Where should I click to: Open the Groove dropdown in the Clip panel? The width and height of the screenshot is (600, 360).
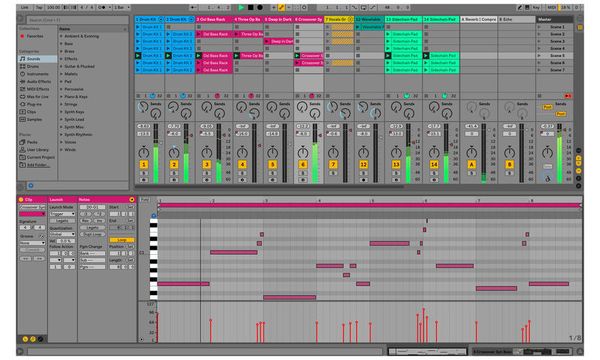32,243
